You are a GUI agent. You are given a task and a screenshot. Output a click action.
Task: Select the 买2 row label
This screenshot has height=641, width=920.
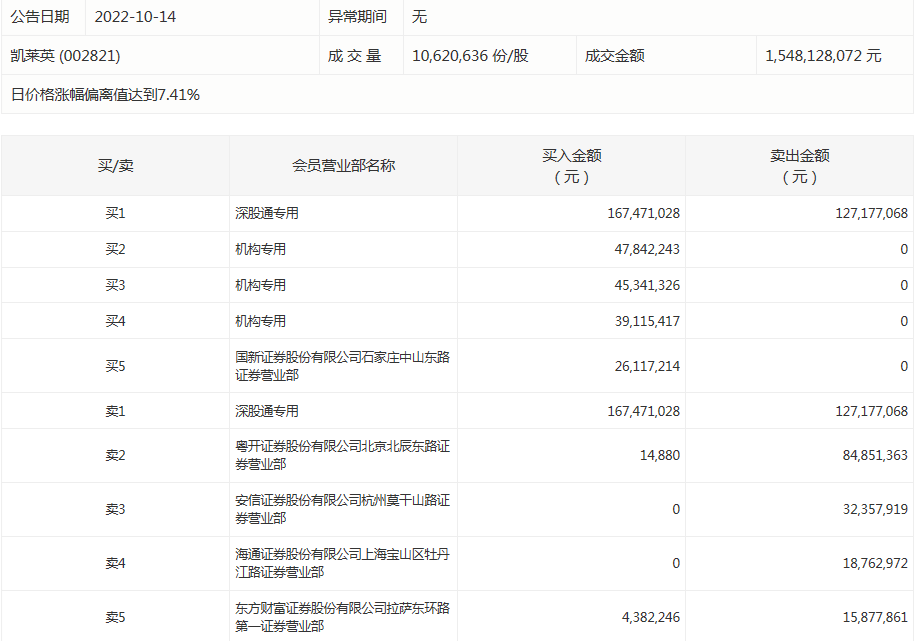click(116, 249)
